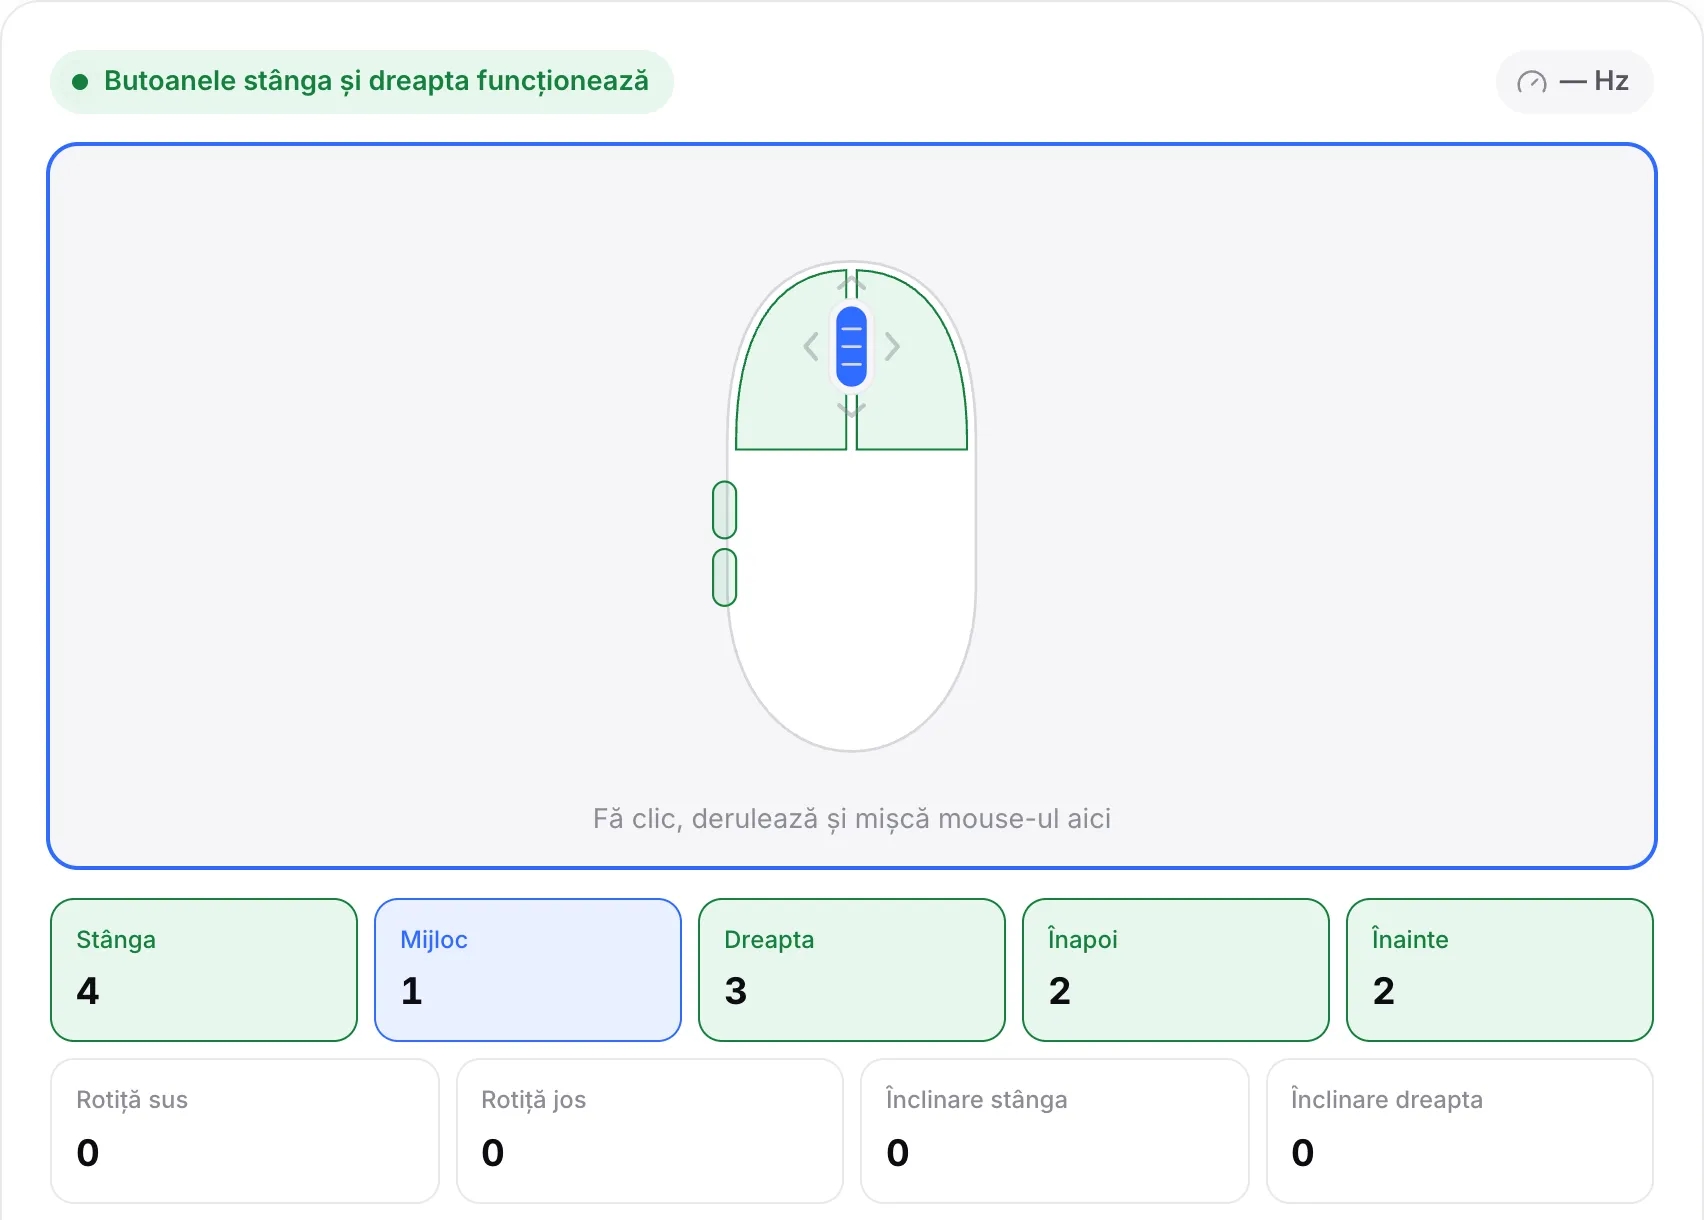Screen dimensions: 1704x1220
Task: Select the Înainte counter card
Action: pyautogui.click(x=1500, y=970)
